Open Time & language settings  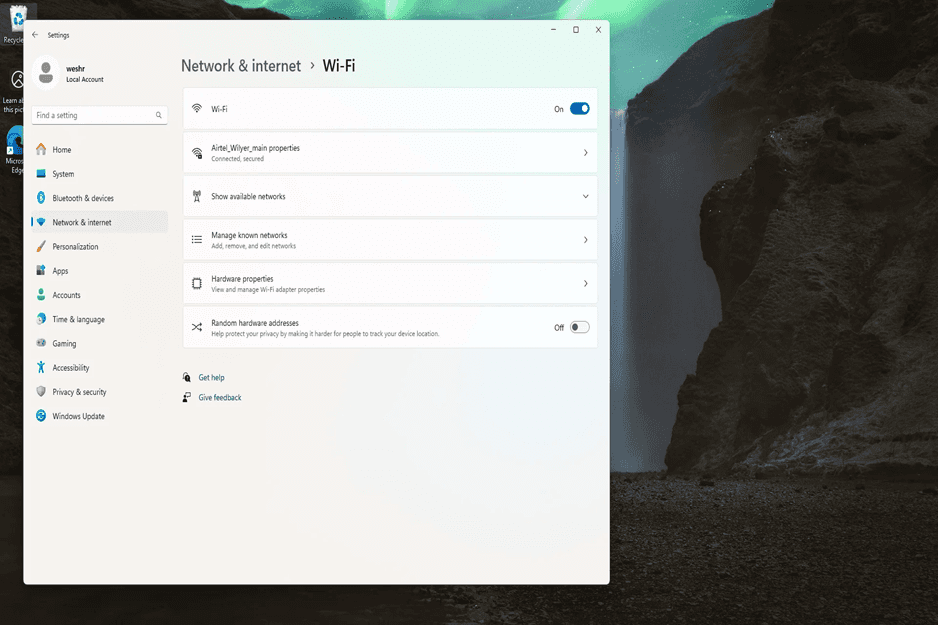(99, 319)
